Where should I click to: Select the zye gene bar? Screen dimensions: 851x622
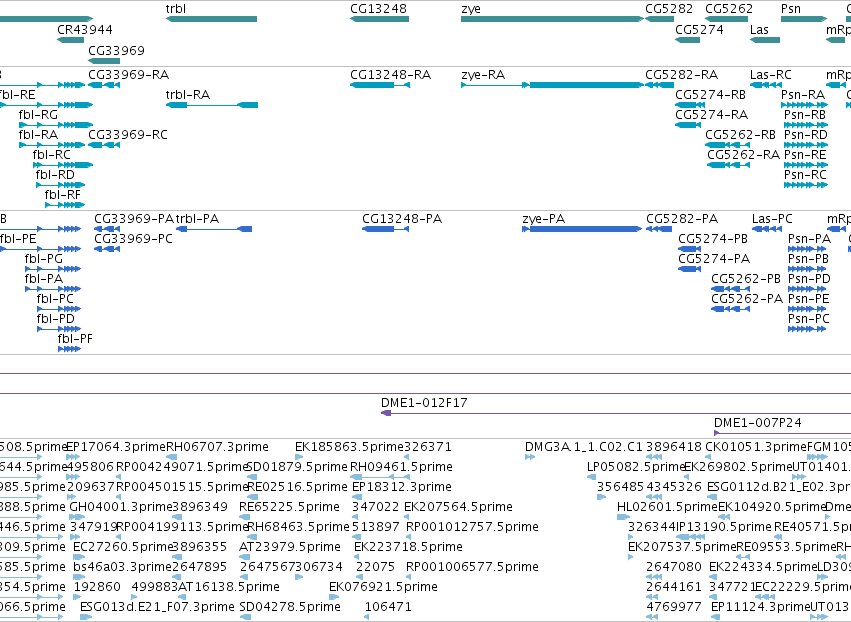click(552, 19)
